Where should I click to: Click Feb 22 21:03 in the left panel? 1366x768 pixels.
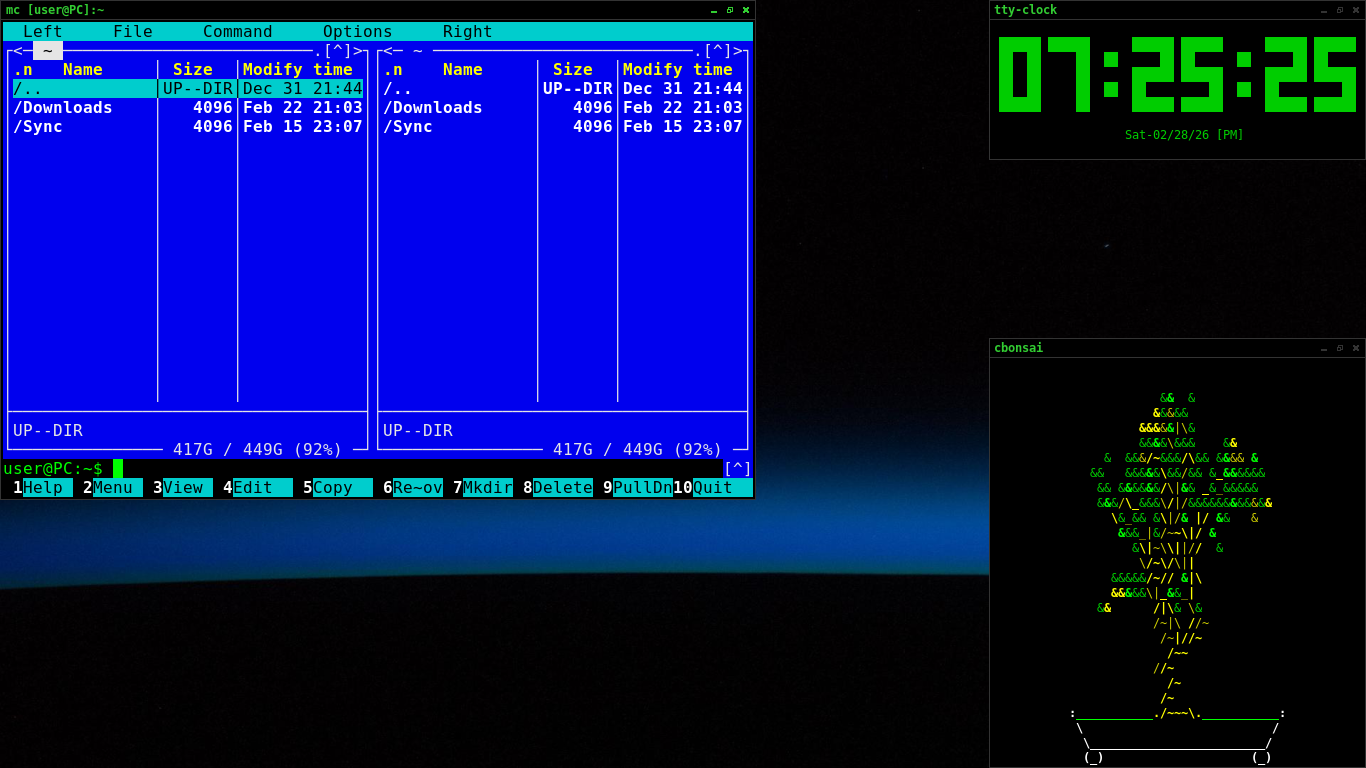click(x=303, y=108)
